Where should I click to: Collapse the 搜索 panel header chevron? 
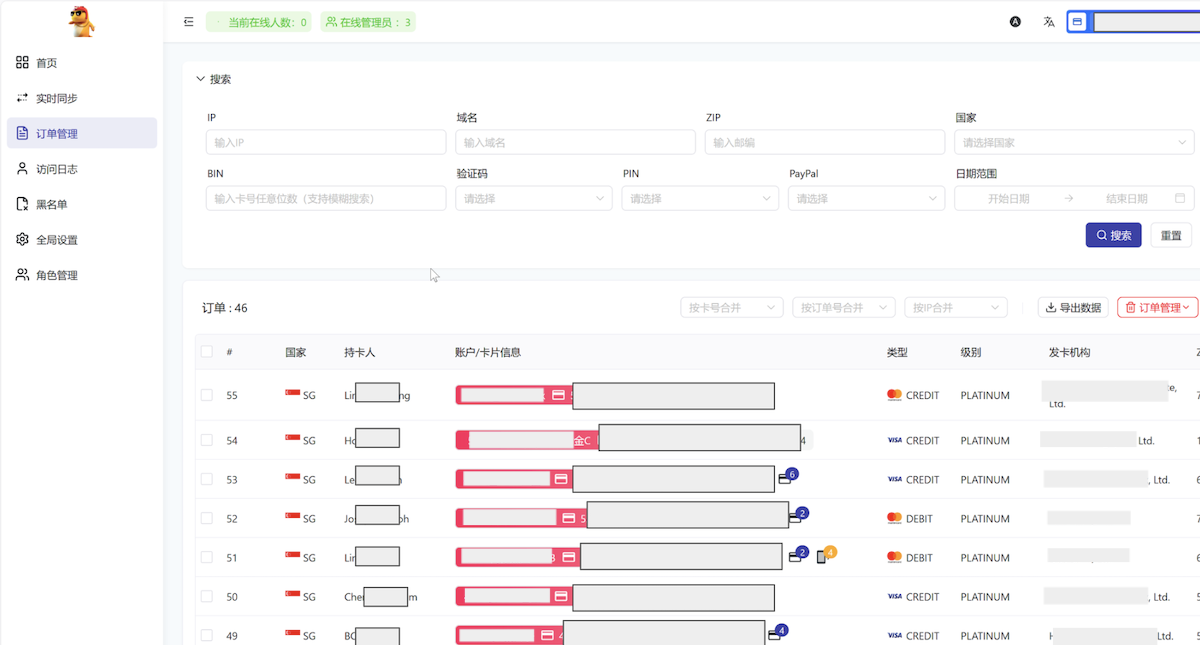201,79
